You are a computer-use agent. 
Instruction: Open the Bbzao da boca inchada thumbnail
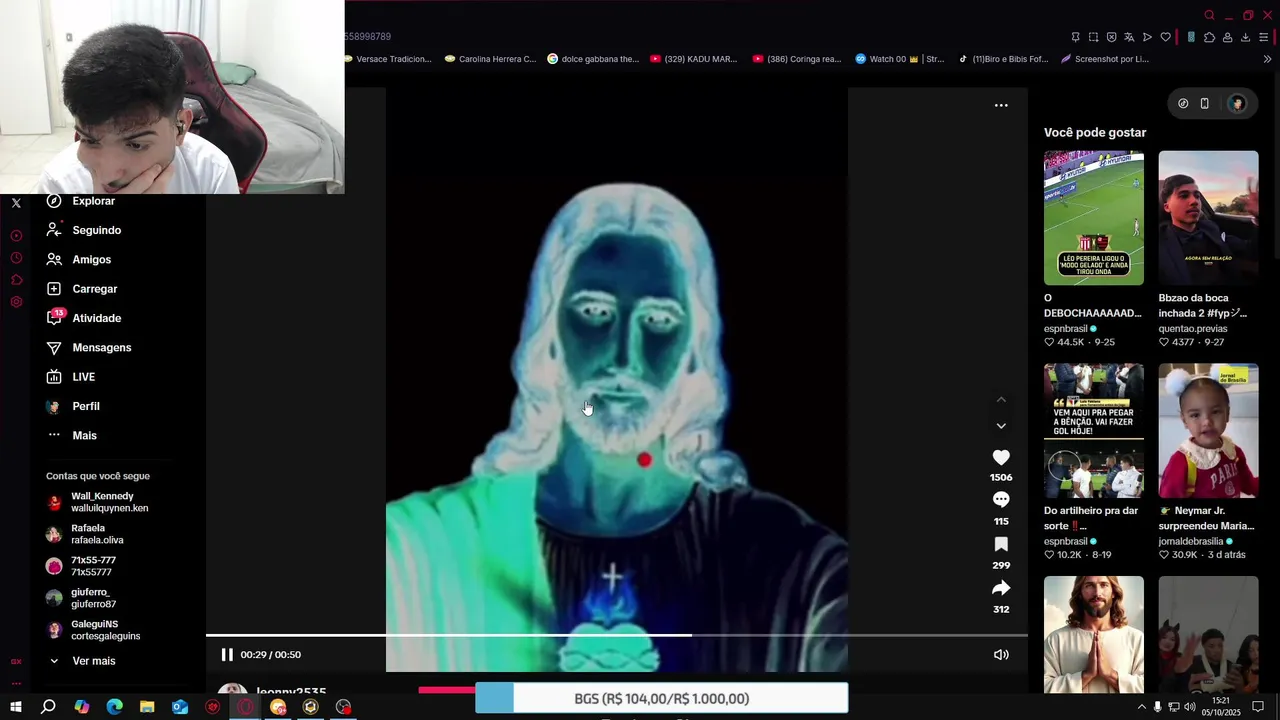(x=1208, y=218)
